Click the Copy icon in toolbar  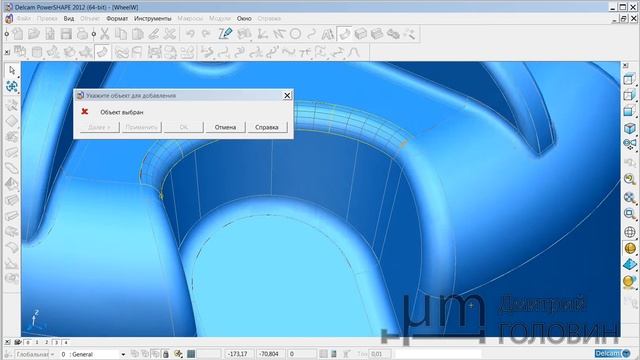[121, 34]
